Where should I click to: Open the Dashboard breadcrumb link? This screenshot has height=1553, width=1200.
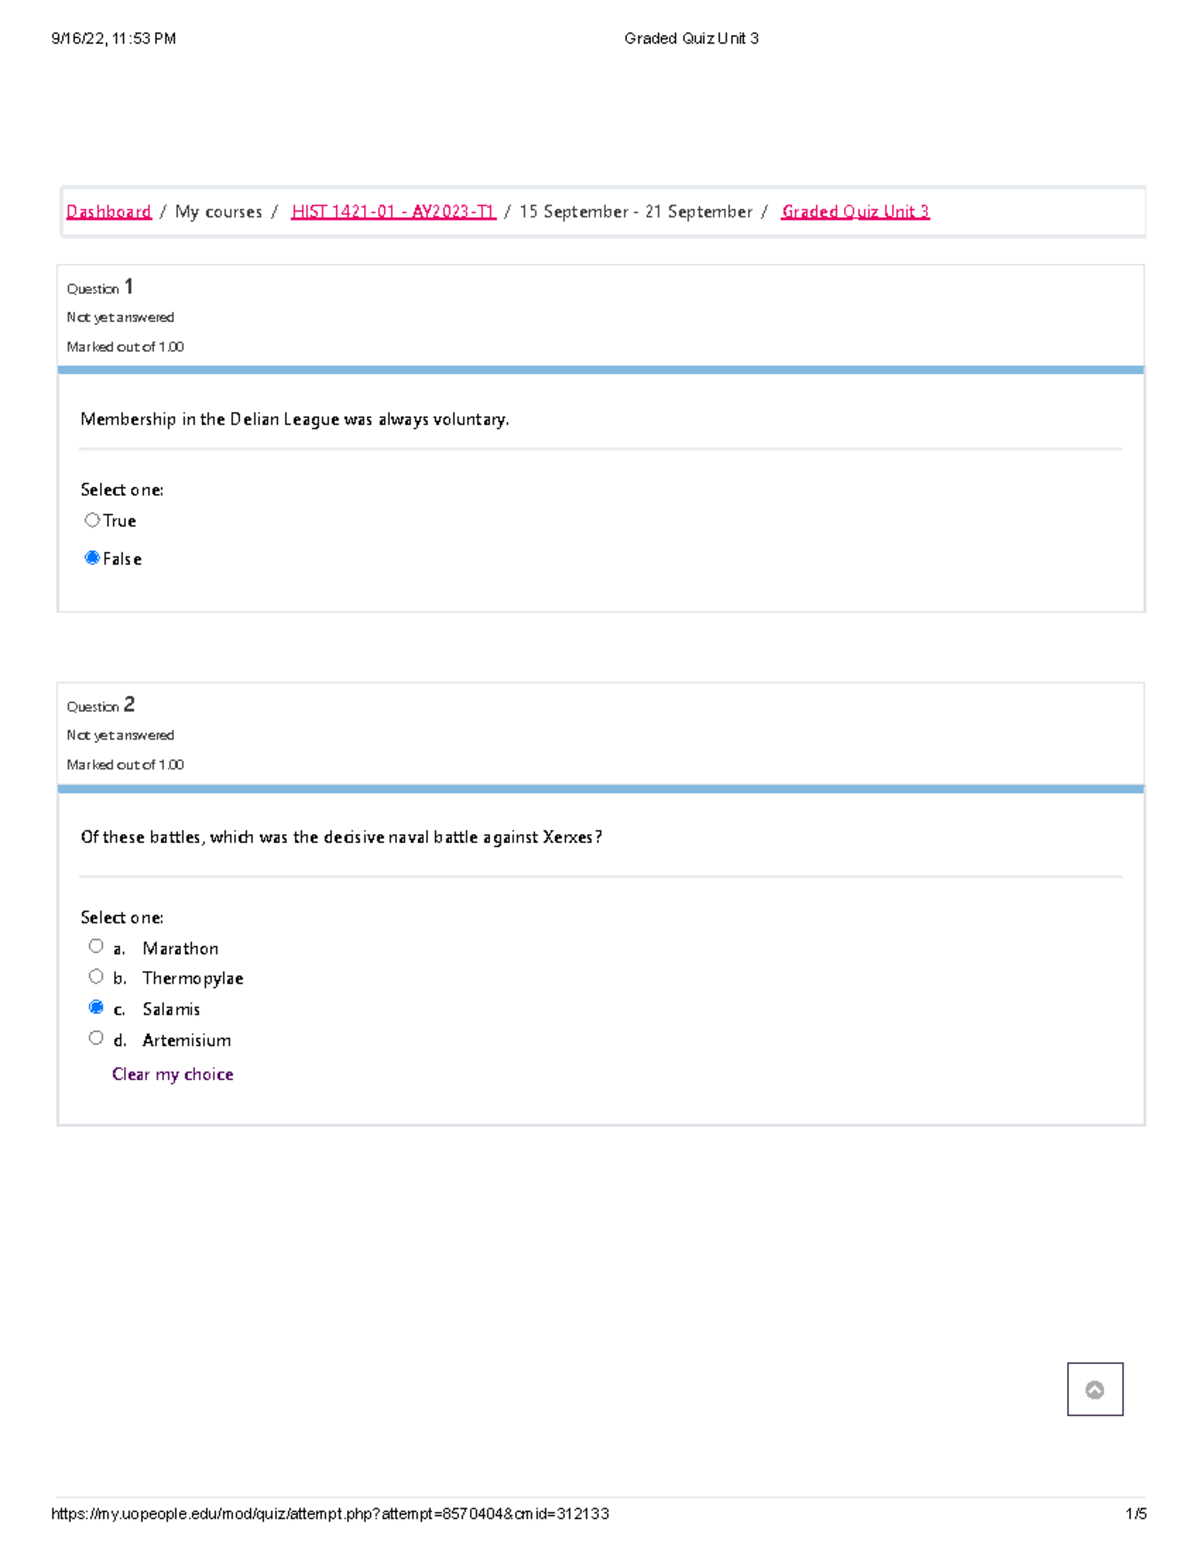(x=108, y=212)
